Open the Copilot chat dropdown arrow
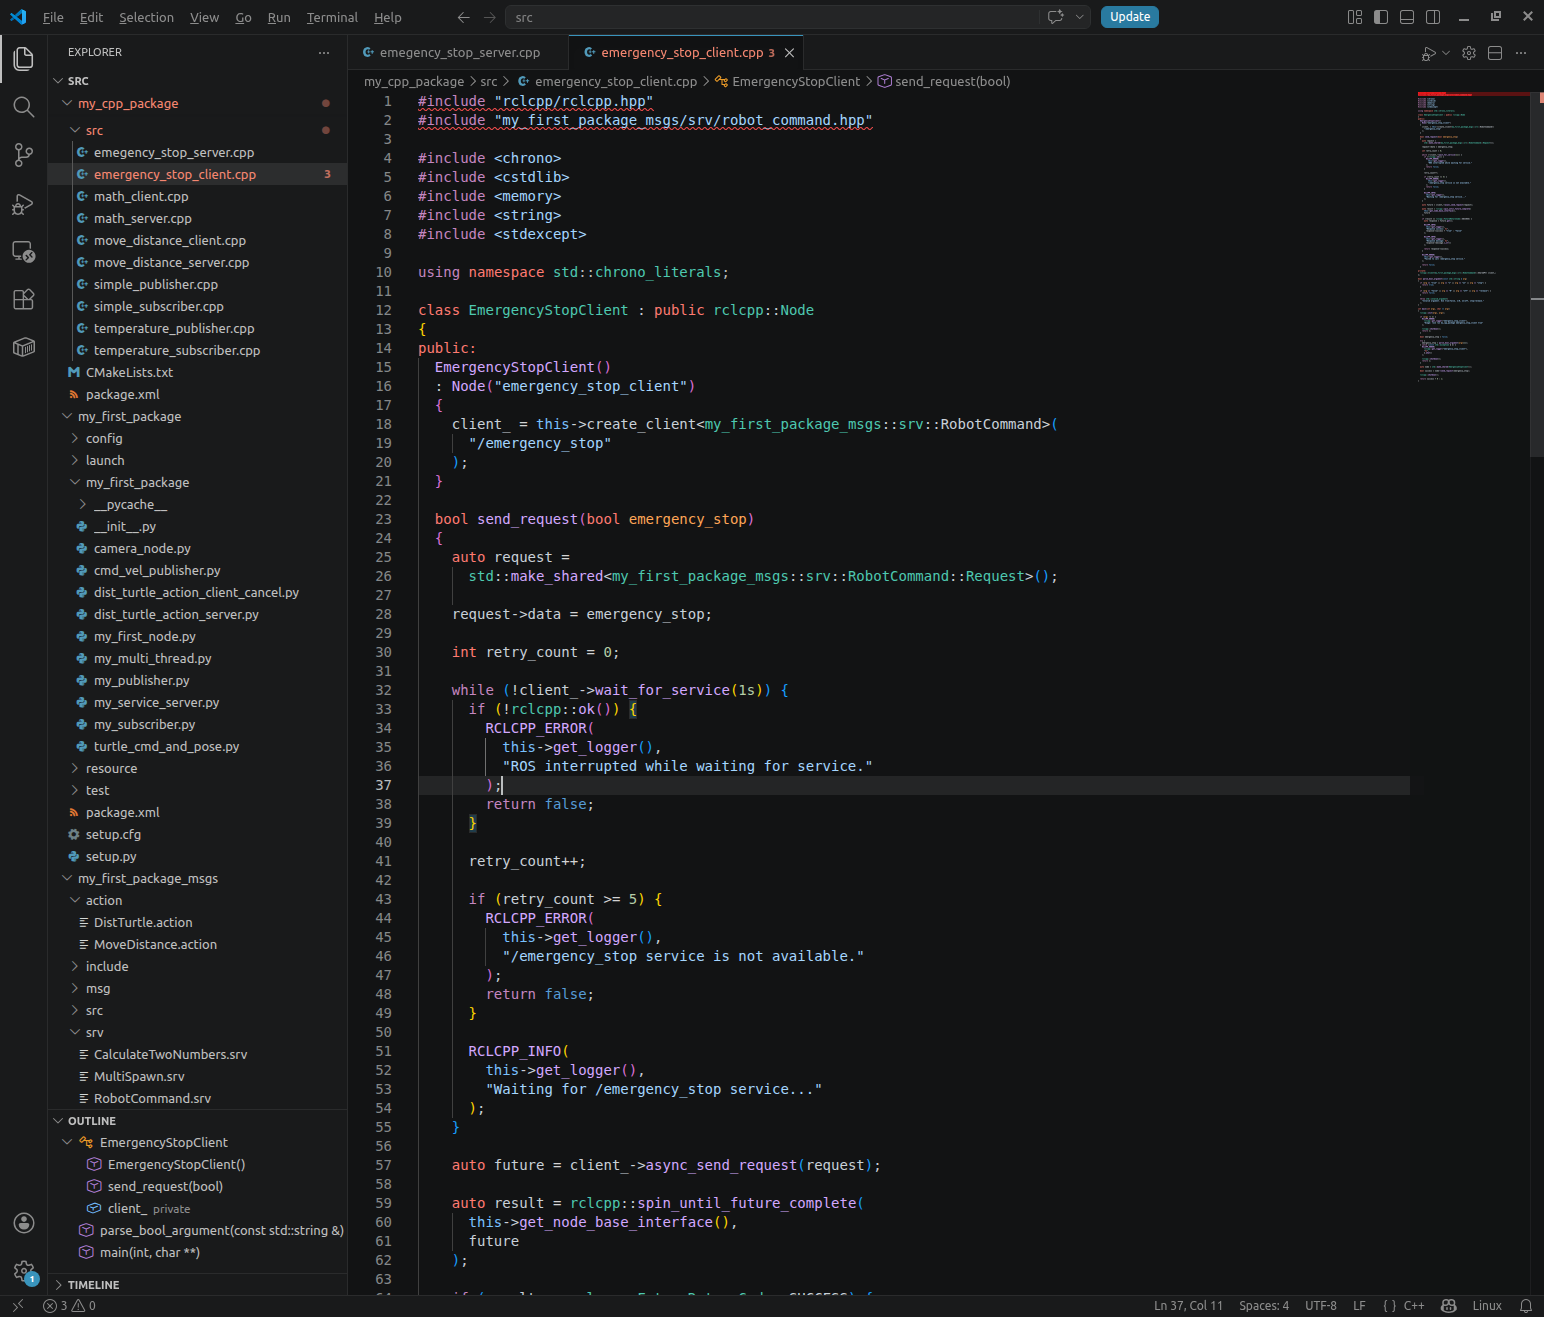Image resolution: width=1544 pixels, height=1317 pixels. coord(1080,17)
